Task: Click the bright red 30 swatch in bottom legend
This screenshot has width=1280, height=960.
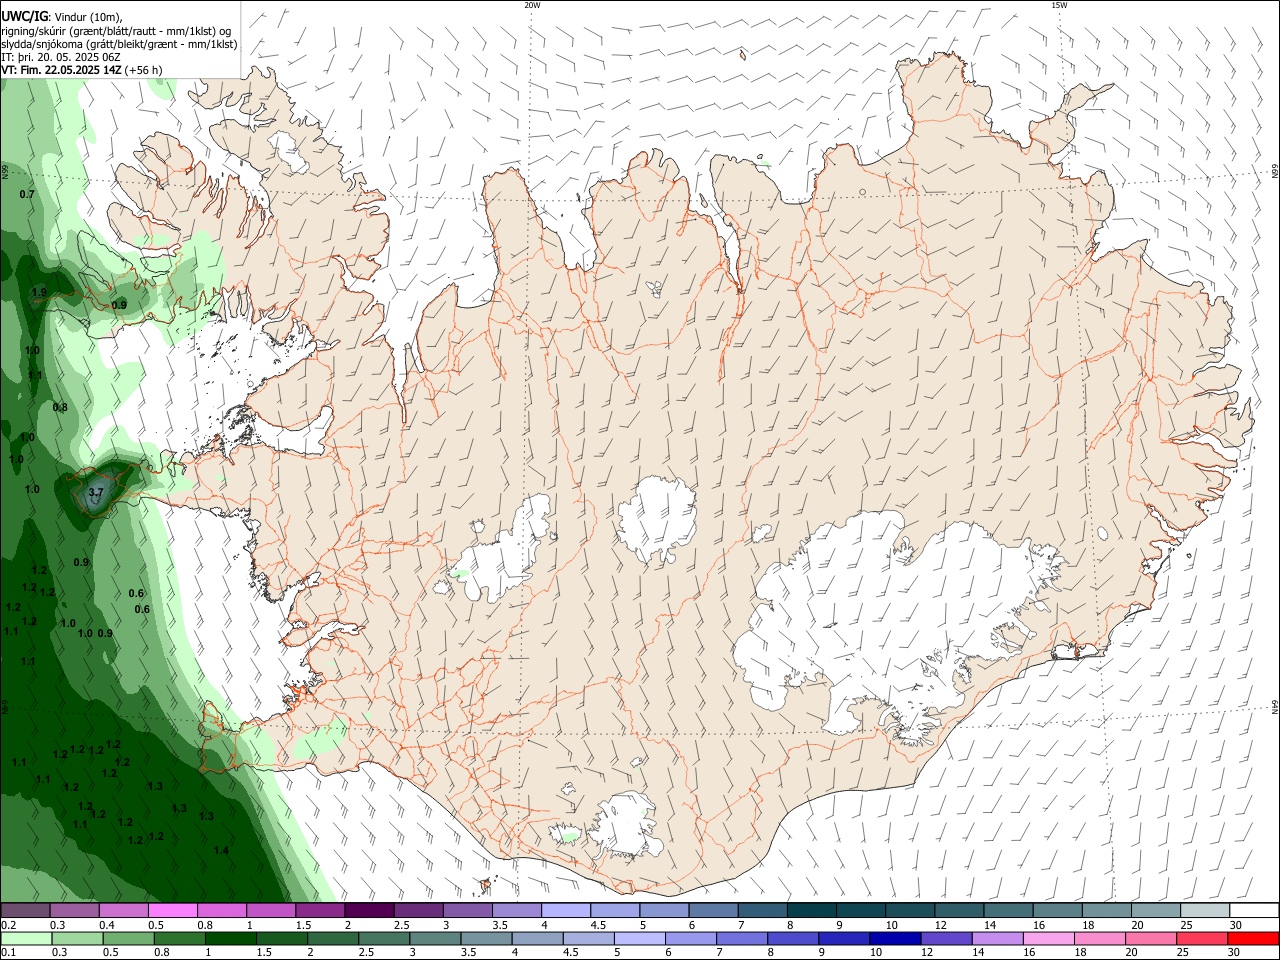Action: (1253, 939)
